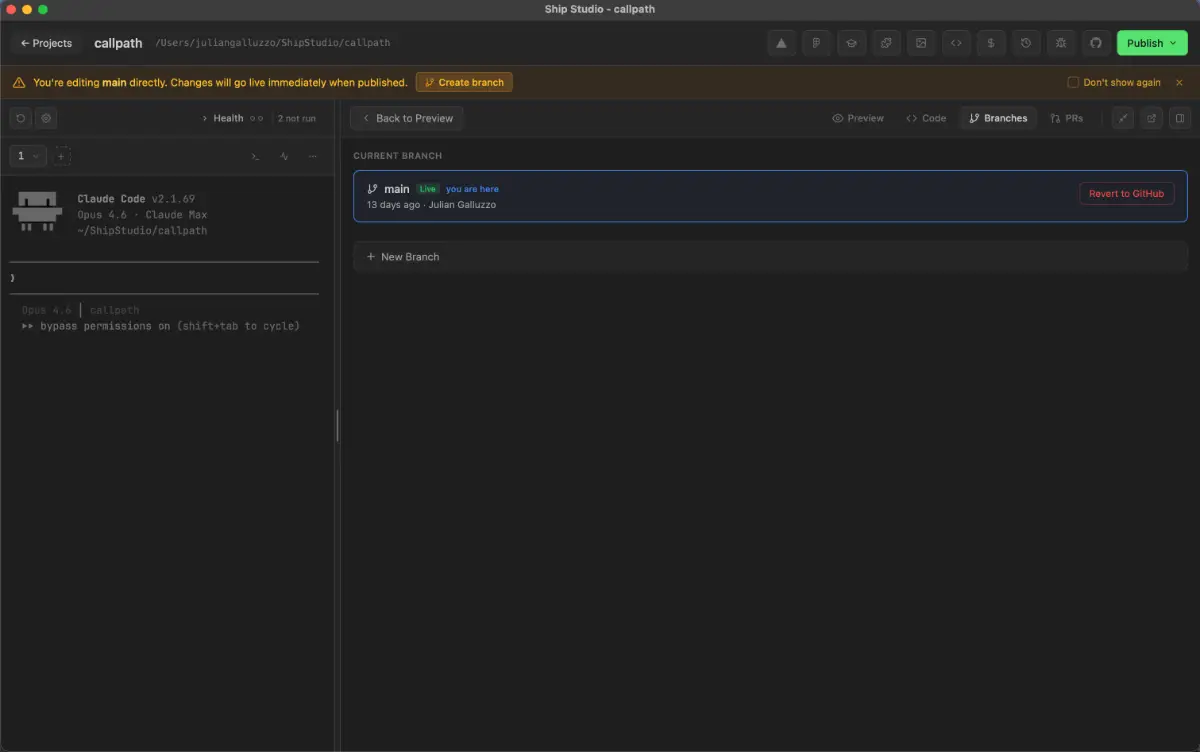This screenshot has height=752, width=1200.
Task: Click the '2 not run' health status
Action: (x=297, y=118)
